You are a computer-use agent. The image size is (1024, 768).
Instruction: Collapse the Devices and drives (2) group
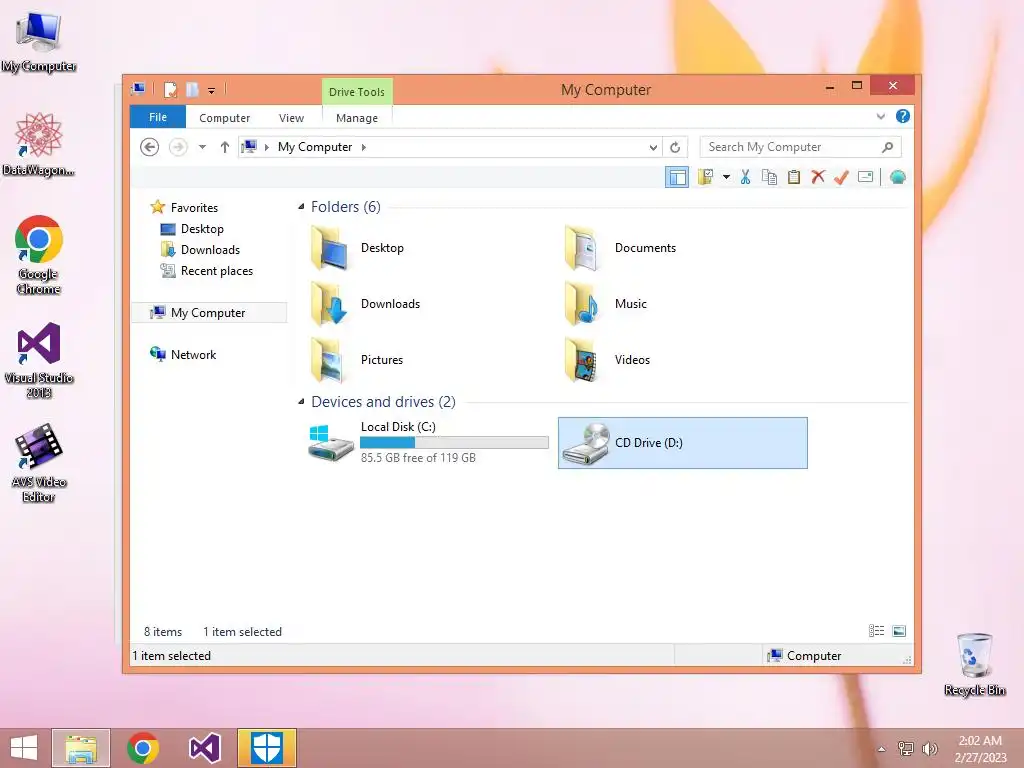301,402
